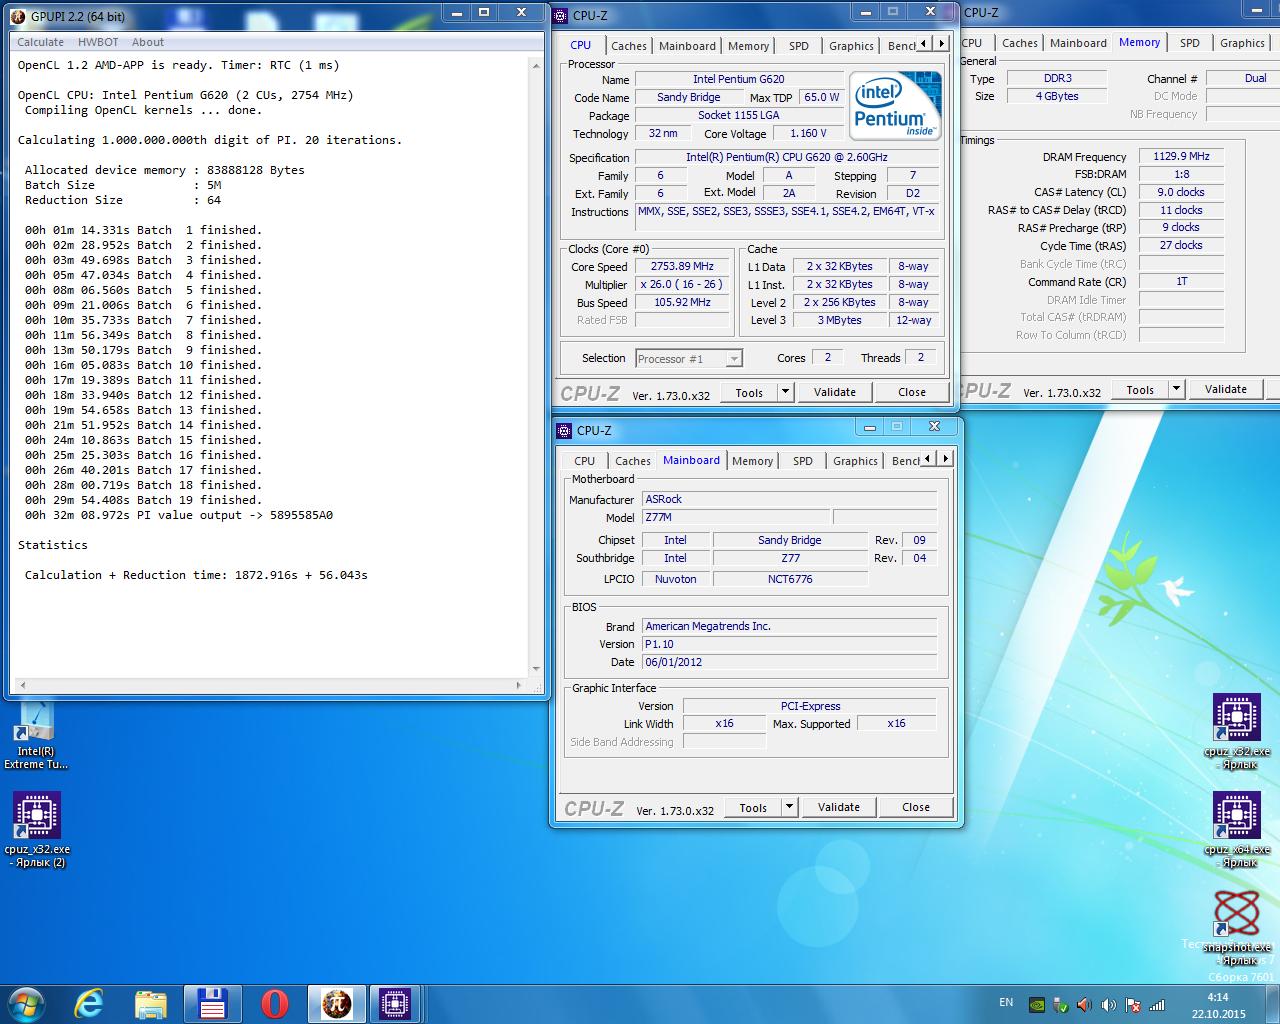Click GPUPI vertical scrollbar down arrow
The image size is (1280, 1024).
tap(536, 669)
